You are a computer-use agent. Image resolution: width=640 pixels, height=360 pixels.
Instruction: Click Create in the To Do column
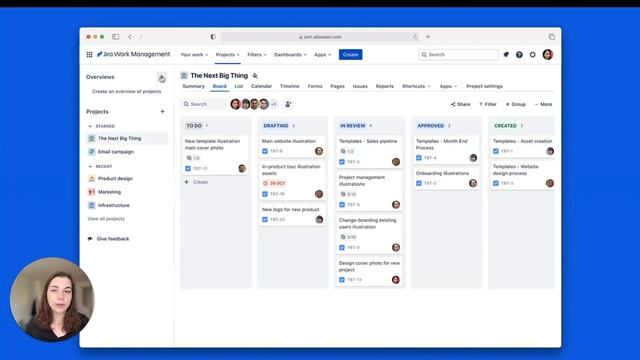pyautogui.click(x=196, y=182)
